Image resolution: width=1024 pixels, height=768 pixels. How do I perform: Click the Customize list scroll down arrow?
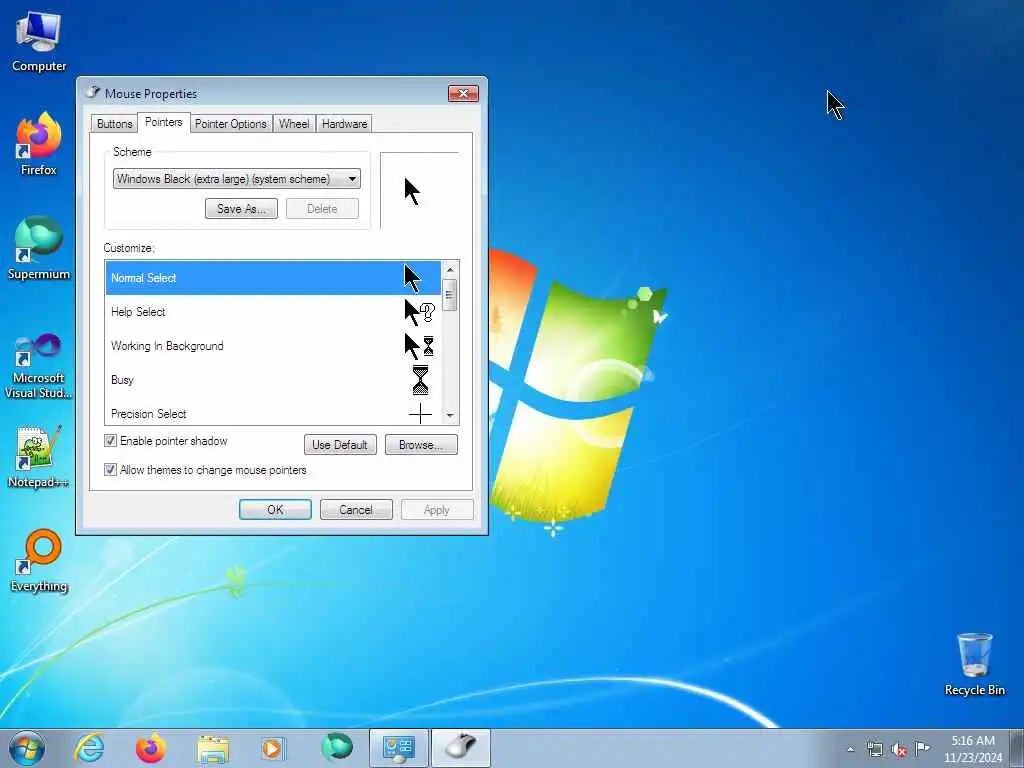click(450, 415)
